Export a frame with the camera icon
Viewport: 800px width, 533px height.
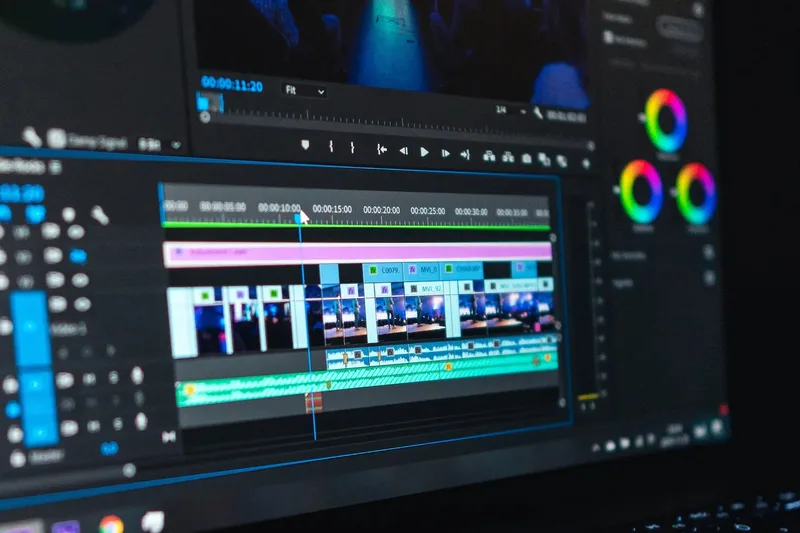pos(527,159)
